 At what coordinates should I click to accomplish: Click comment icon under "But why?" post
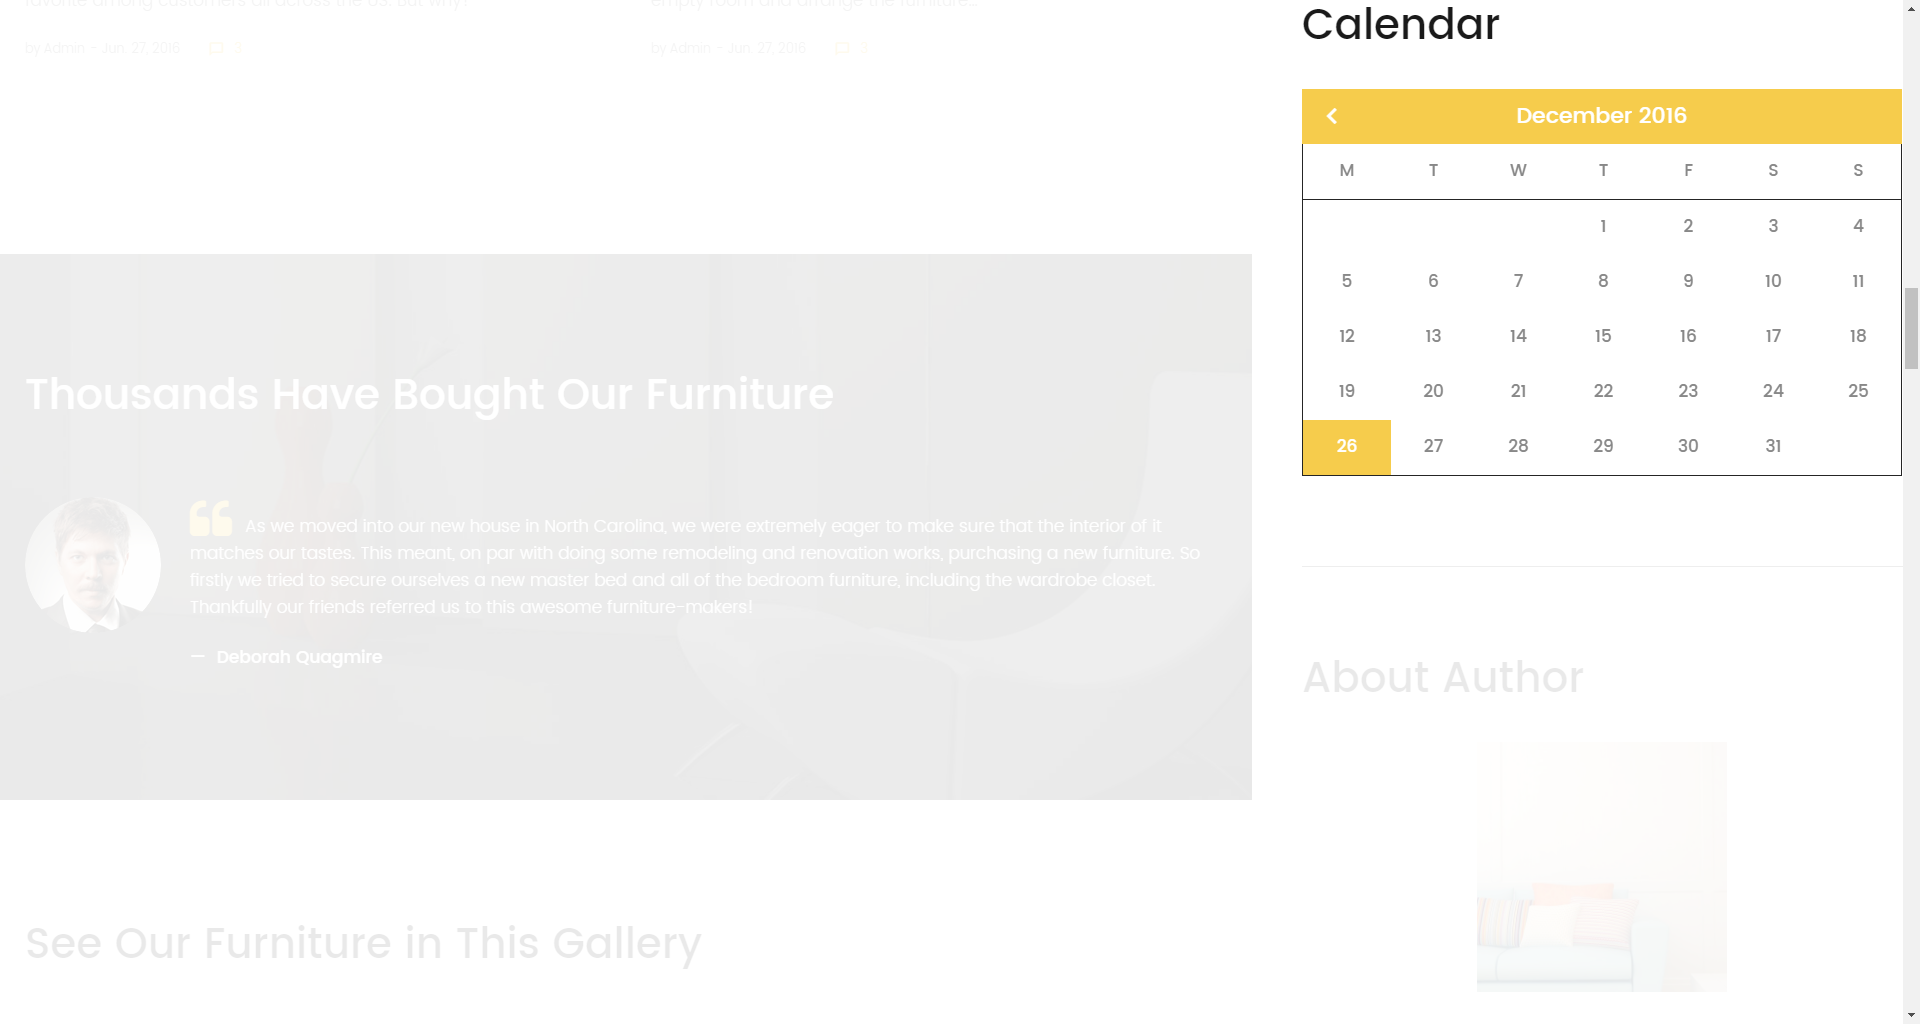coord(216,48)
